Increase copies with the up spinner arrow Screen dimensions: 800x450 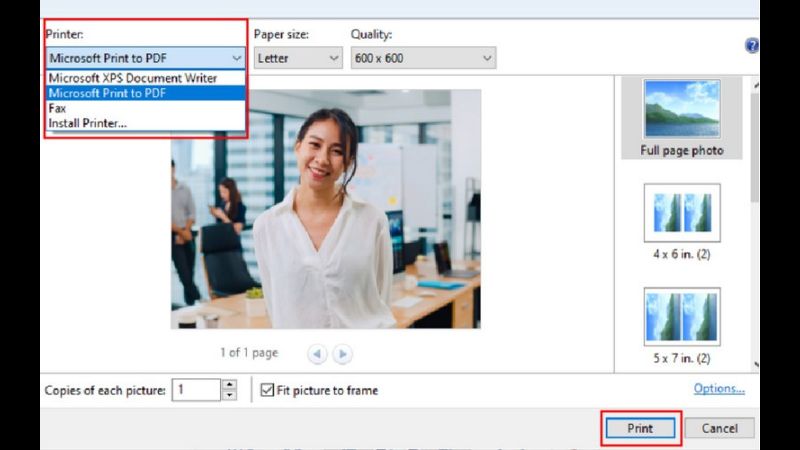coord(229,385)
